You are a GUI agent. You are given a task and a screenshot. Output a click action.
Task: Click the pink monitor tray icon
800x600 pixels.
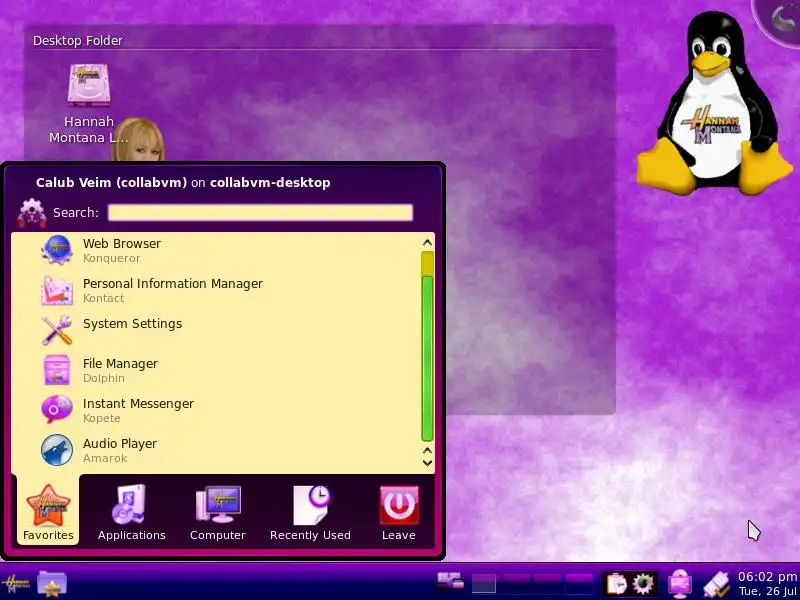(680, 584)
